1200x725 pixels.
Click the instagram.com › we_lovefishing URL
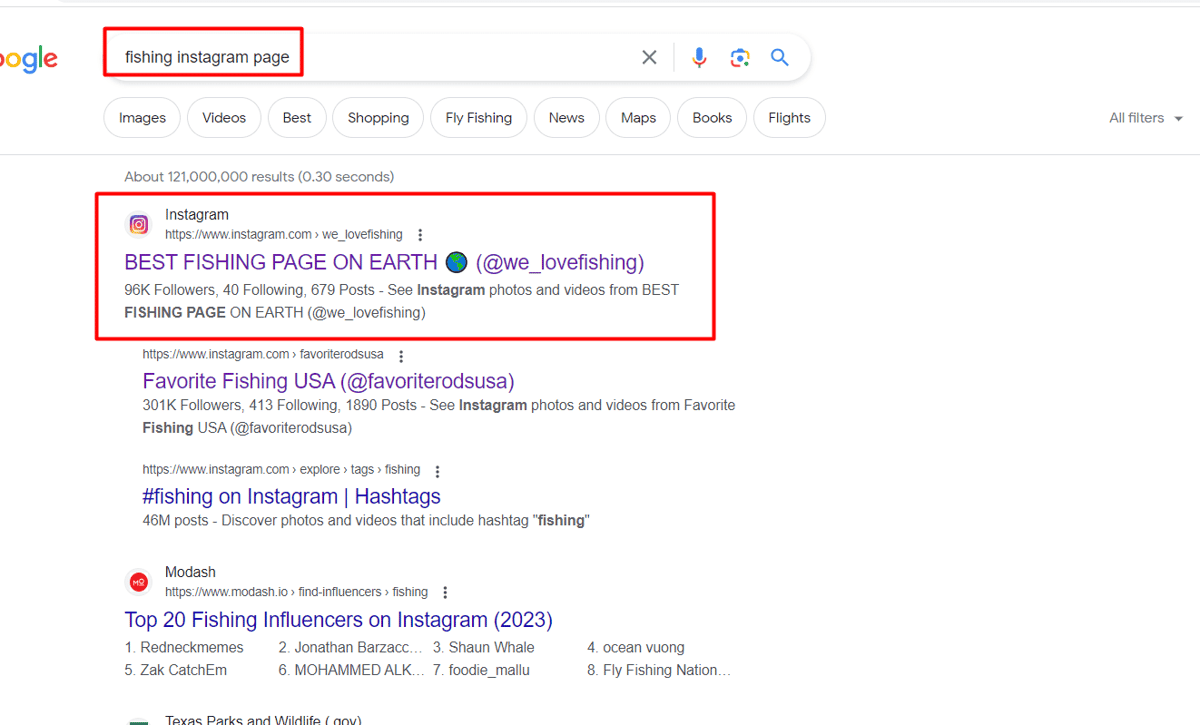(284, 235)
